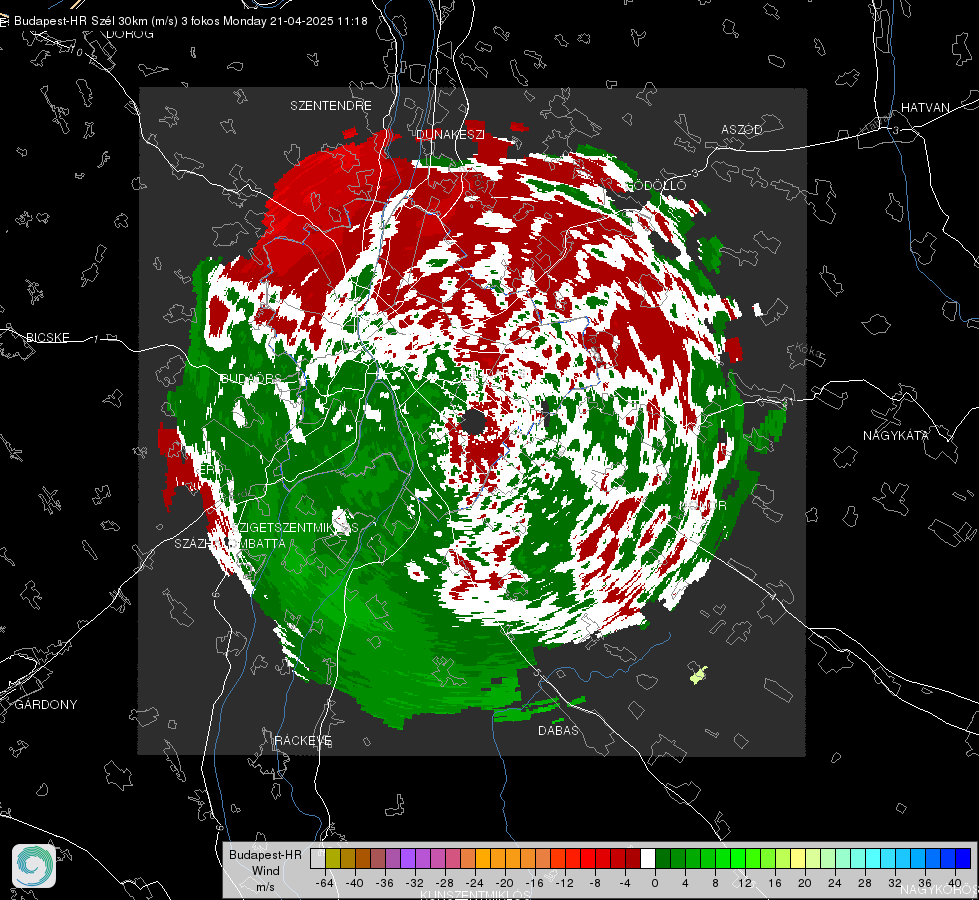979x900 pixels.
Task: Click the DOROG town label
Action: 130,34
